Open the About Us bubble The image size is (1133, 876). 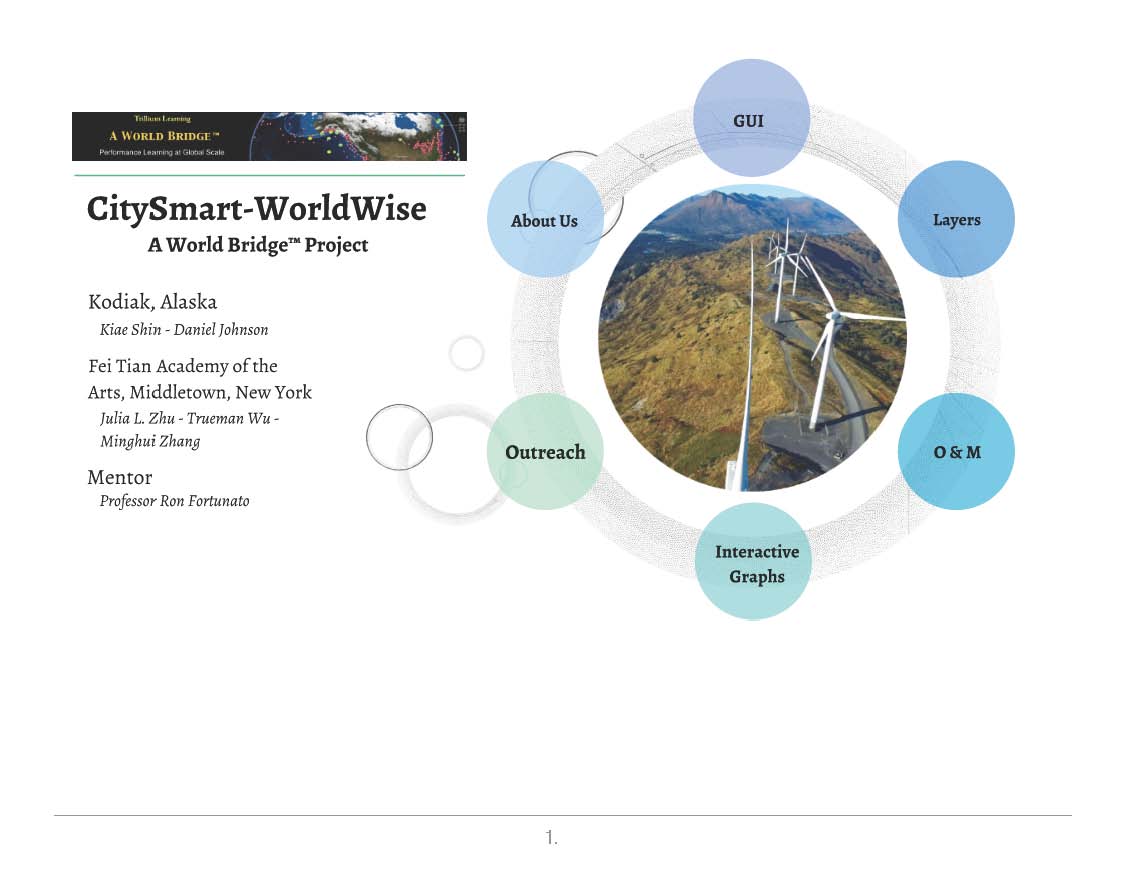coord(543,221)
